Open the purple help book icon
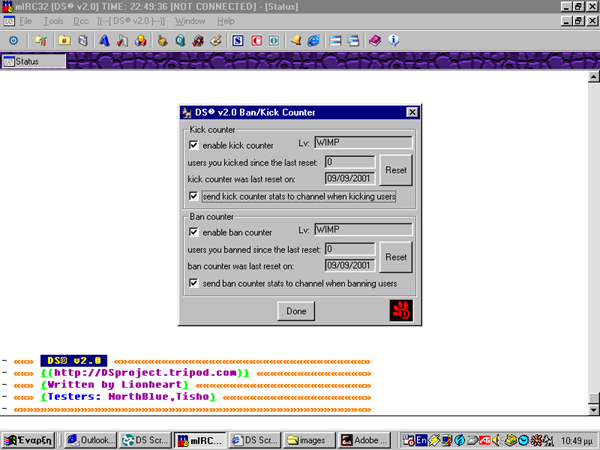This screenshot has width=600, height=450. tap(375, 40)
